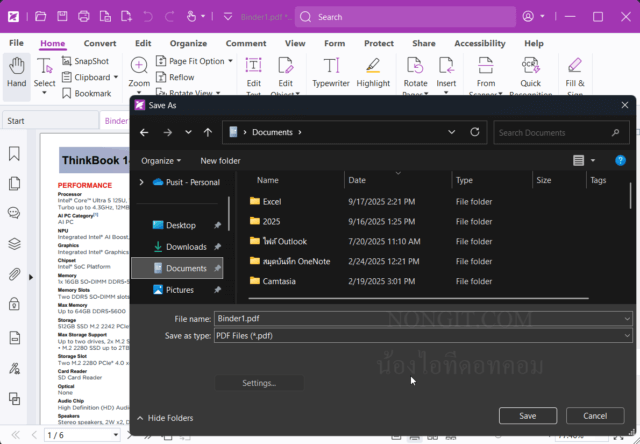The height and width of the screenshot is (444, 640).
Task: Click the Save disk icon in title bar
Action: pos(62,17)
